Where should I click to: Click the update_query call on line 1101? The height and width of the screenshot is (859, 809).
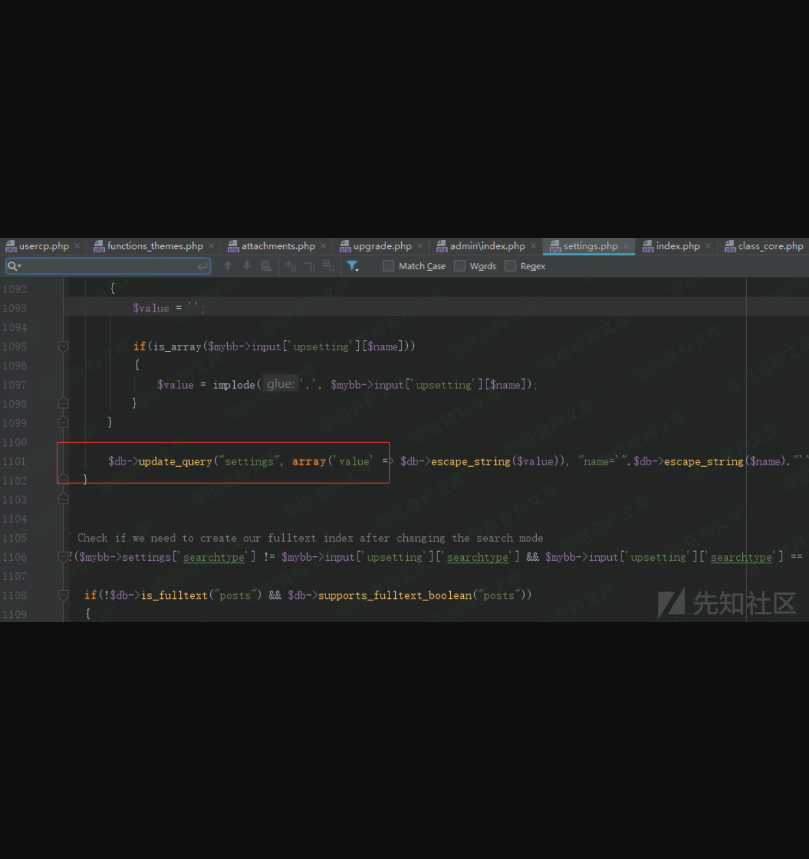pos(175,461)
